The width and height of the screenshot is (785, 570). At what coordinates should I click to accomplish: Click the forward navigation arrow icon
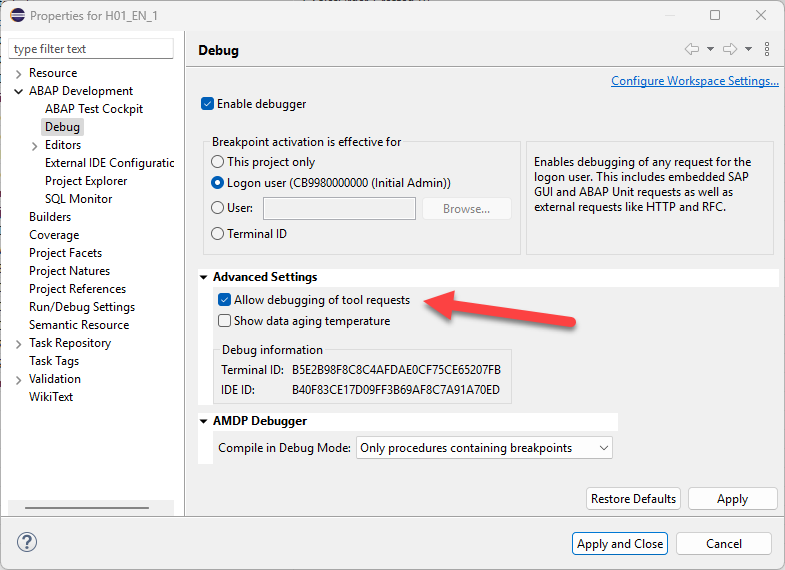pyautogui.click(x=729, y=49)
